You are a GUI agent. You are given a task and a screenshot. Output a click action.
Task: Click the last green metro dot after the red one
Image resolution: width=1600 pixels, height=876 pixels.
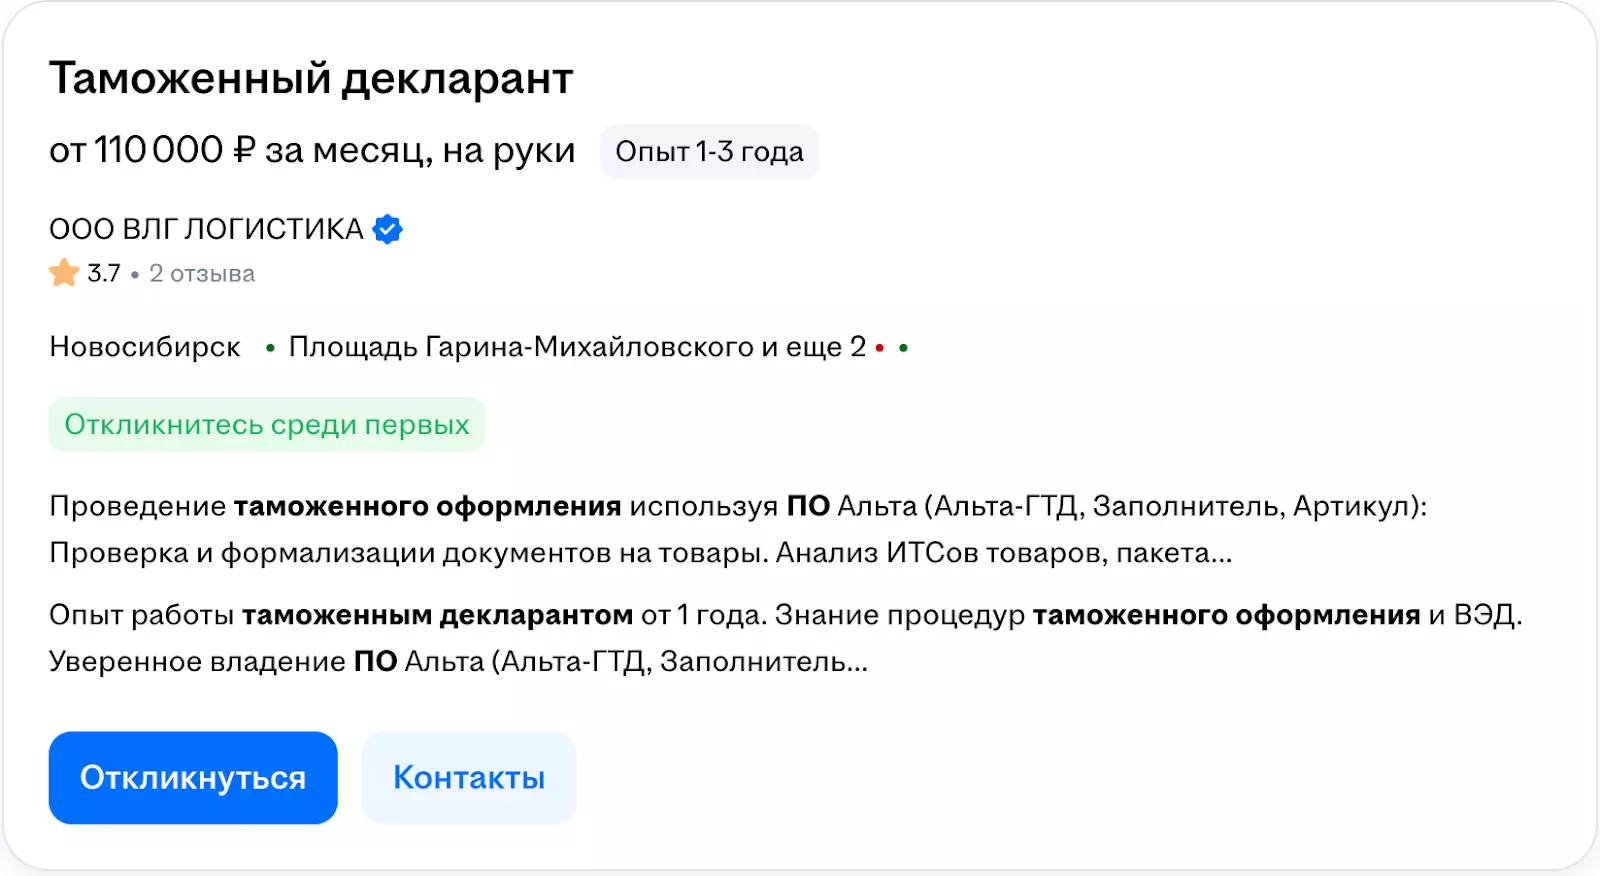pyautogui.click(x=903, y=348)
